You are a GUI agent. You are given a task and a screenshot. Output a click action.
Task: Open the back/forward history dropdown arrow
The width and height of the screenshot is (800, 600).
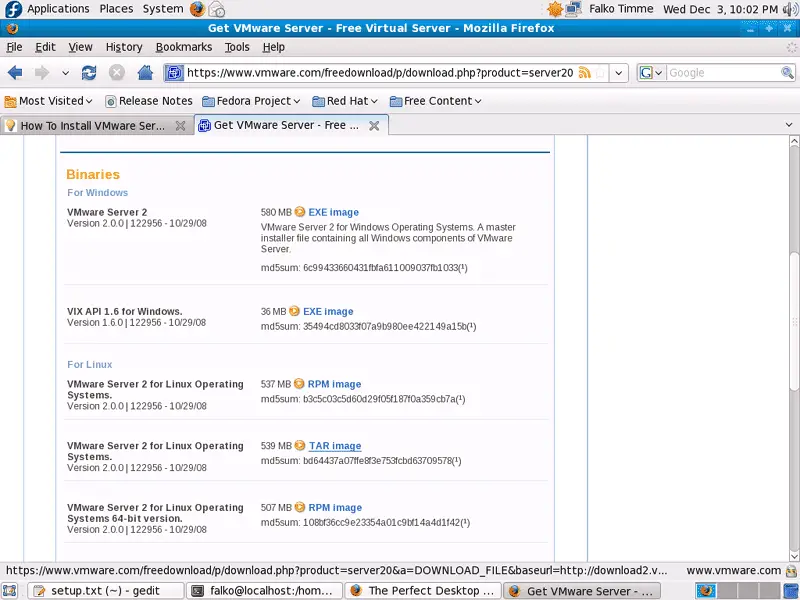click(65, 73)
